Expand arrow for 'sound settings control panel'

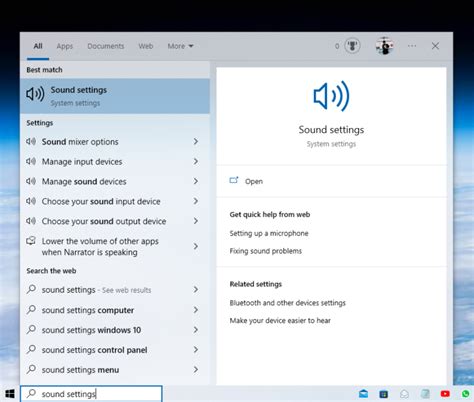click(x=196, y=350)
